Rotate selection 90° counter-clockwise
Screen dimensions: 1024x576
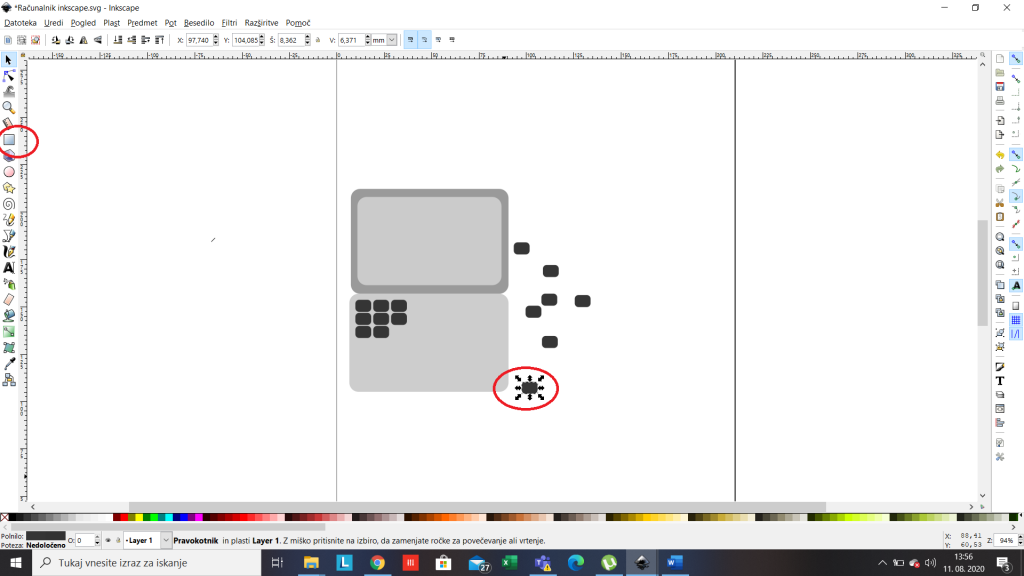56,40
